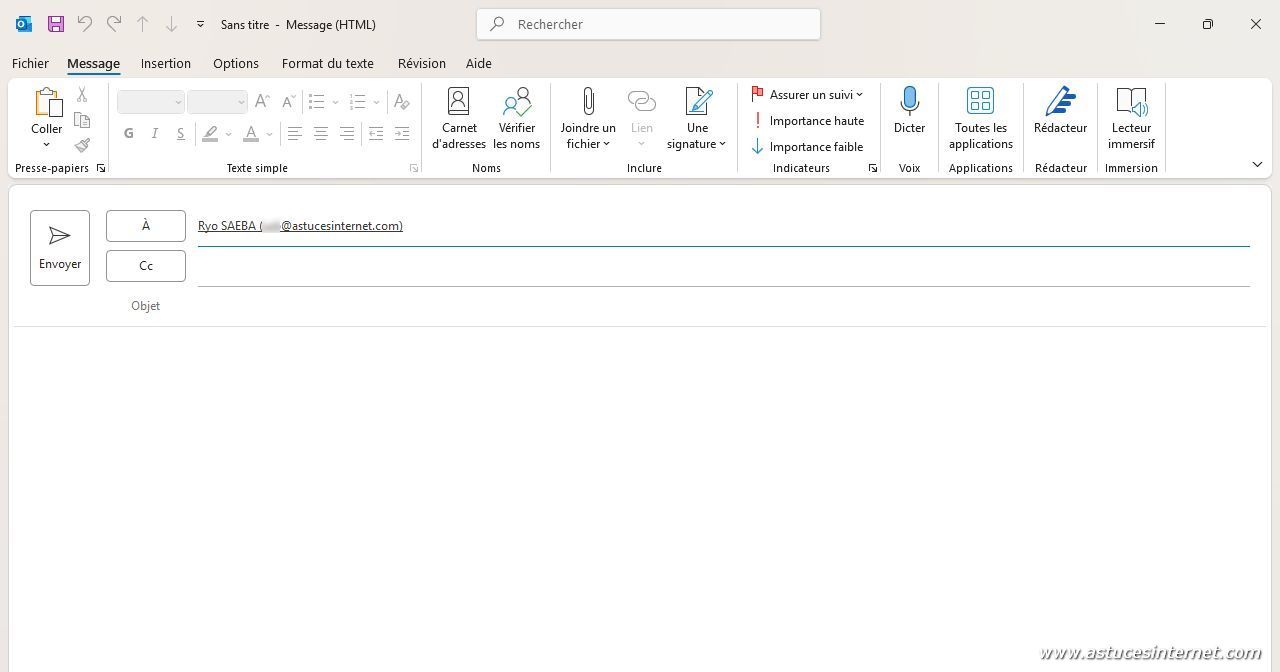The height and width of the screenshot is (672, 1280).
Task: Click Vérifier les noms icon
Action: [516, 118]
